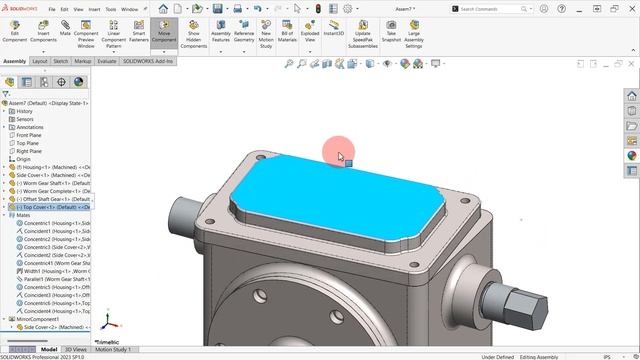Click Linear Component Pattern tool
The height and width of the screenshot is (360, 640).
point(113,34)
